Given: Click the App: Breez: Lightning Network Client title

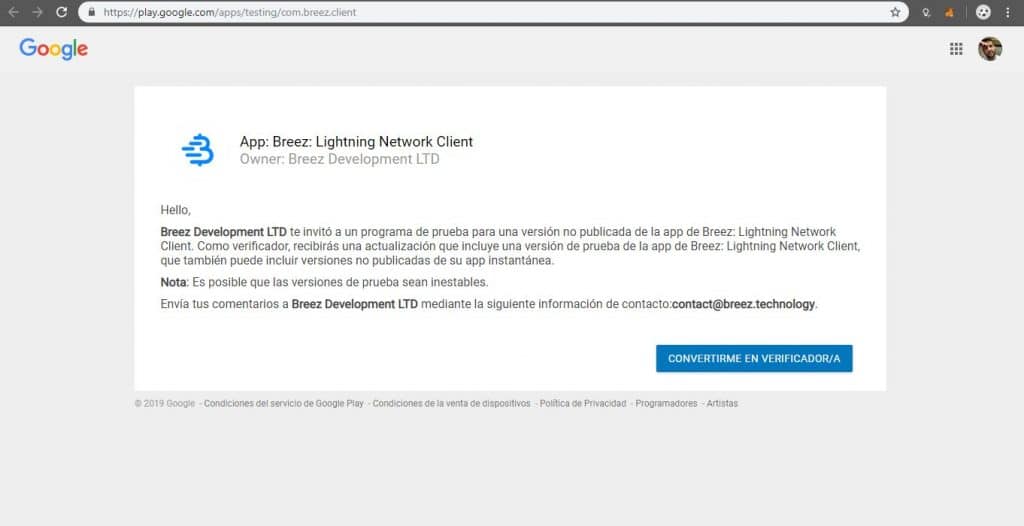Looking at the screenshot, I should pyautogui.click(x=356, y=142).
